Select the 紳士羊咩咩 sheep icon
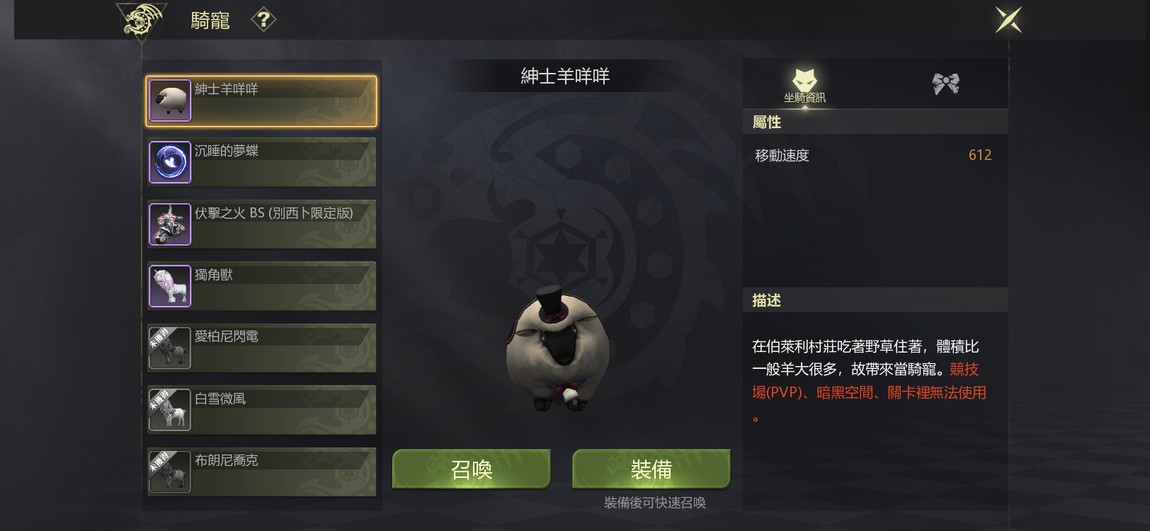Viewport: 1150px width, 531px height. pos(170,100)
